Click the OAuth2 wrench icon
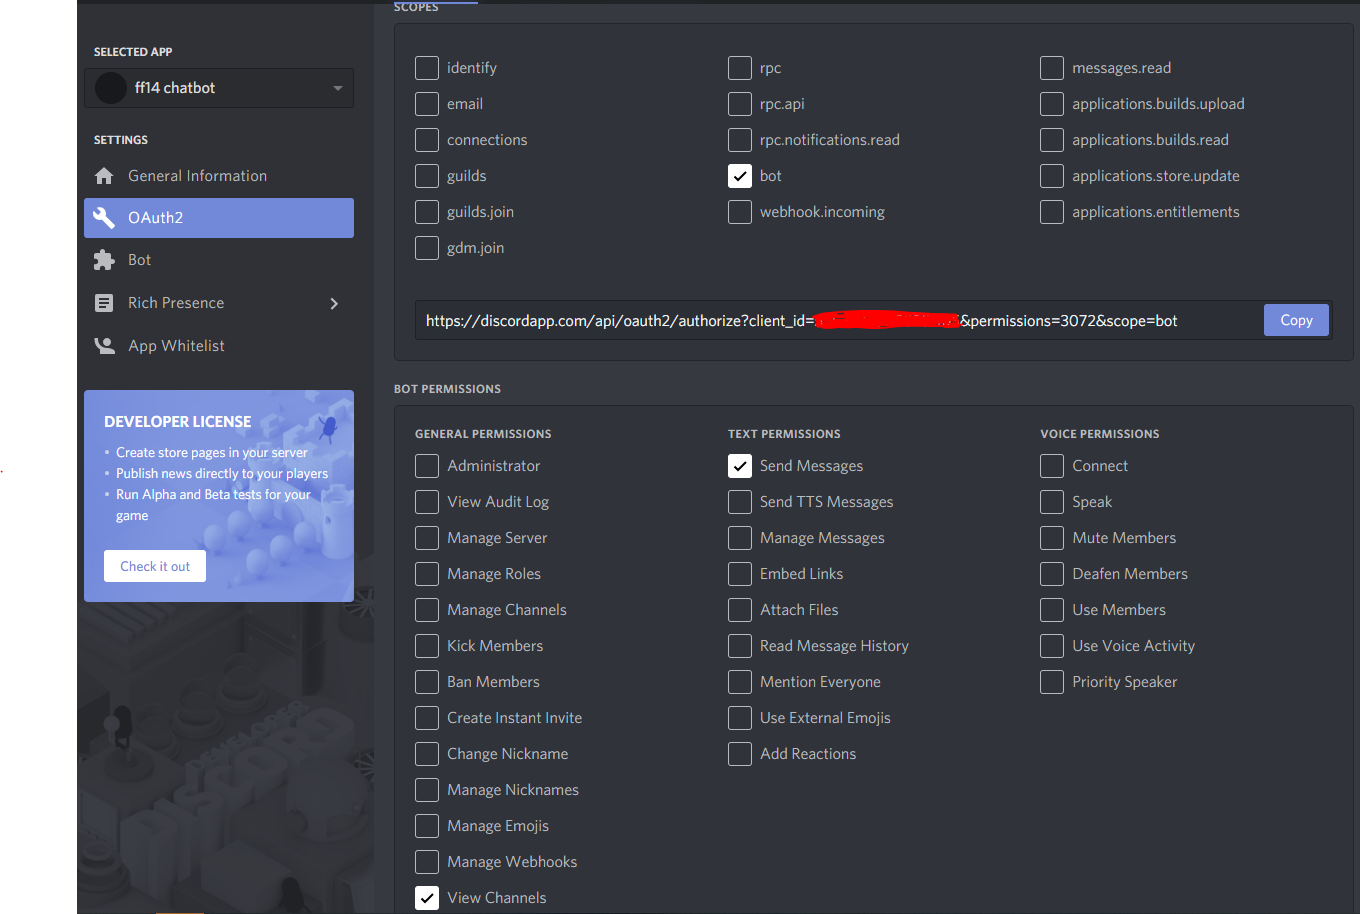 coord(104,218)
